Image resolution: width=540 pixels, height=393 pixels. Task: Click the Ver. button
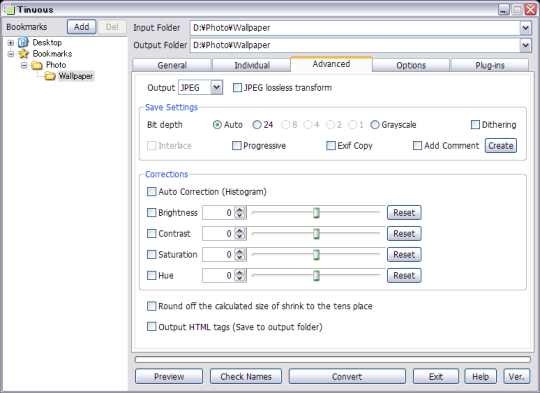[517, 376]
